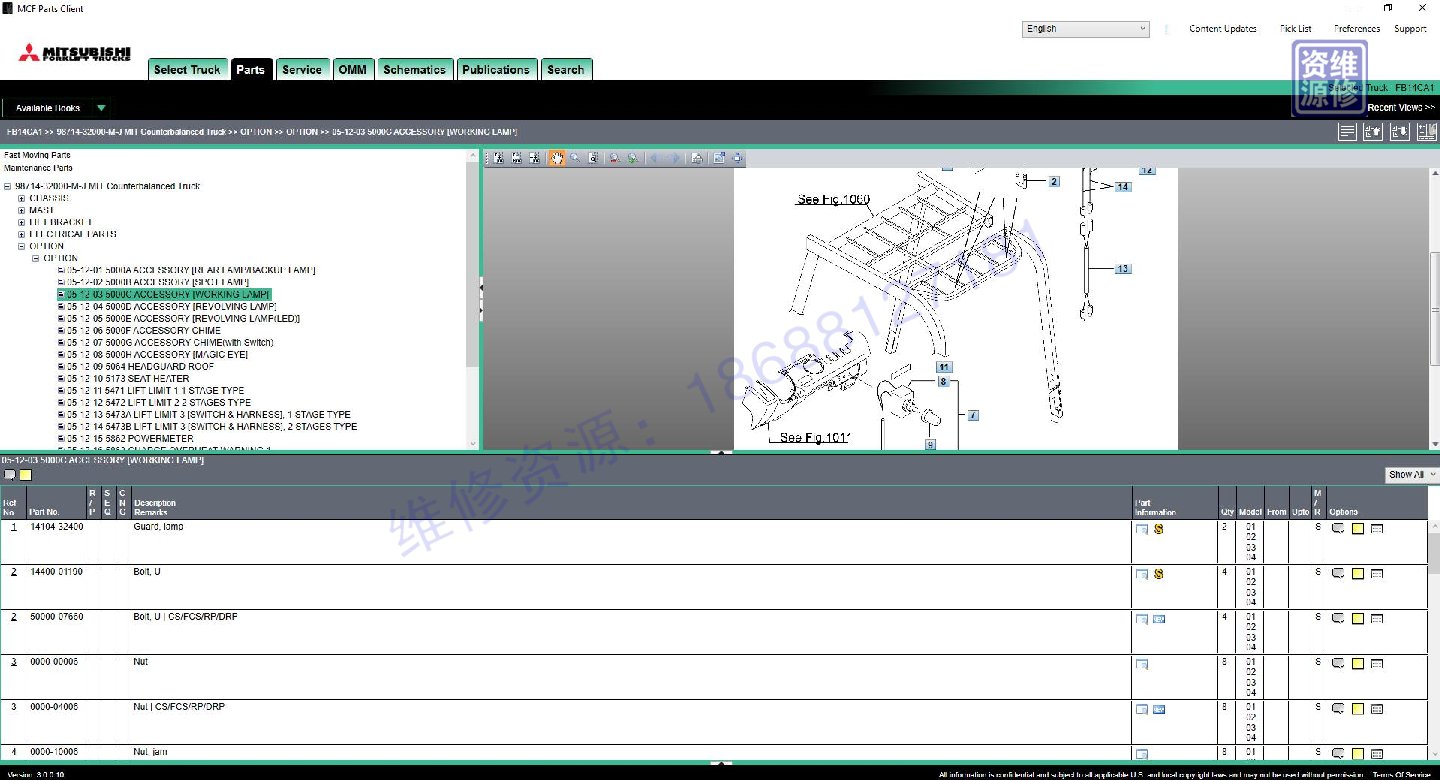Viewport: 1440px width, 780px height.
Task: Open part information icon for Guard, lamp row
Action: pyautogui.click(x=1142, y=529)
